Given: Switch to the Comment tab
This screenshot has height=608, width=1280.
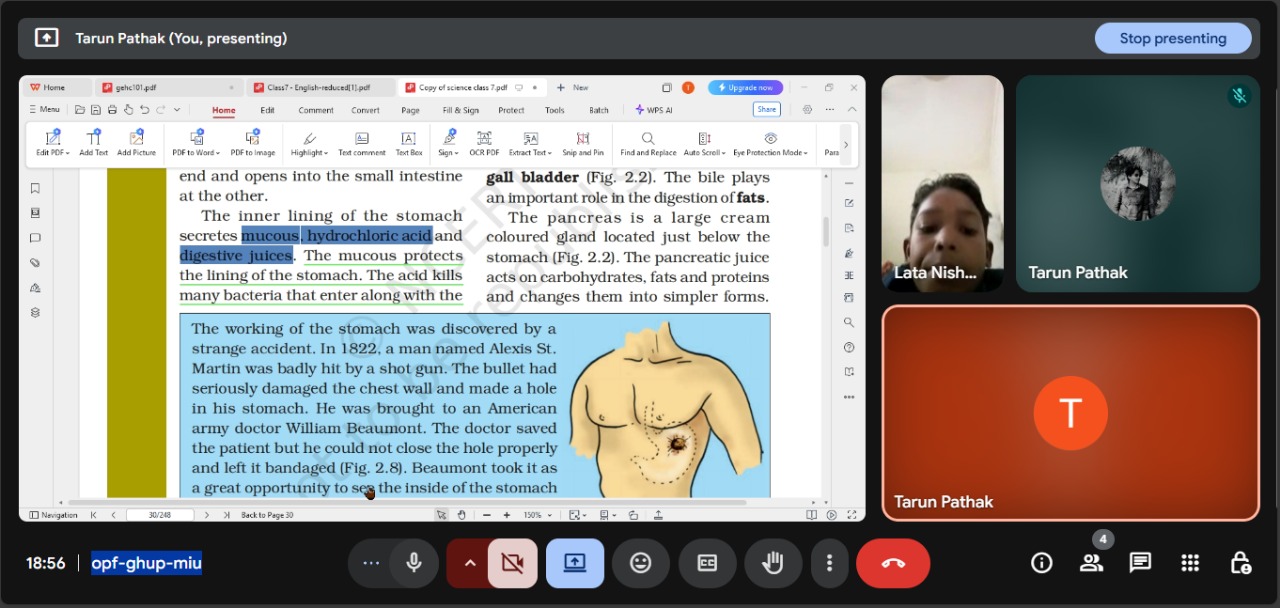Looking at the screenshot, I should pyautogui.click(x=316, y=110).
